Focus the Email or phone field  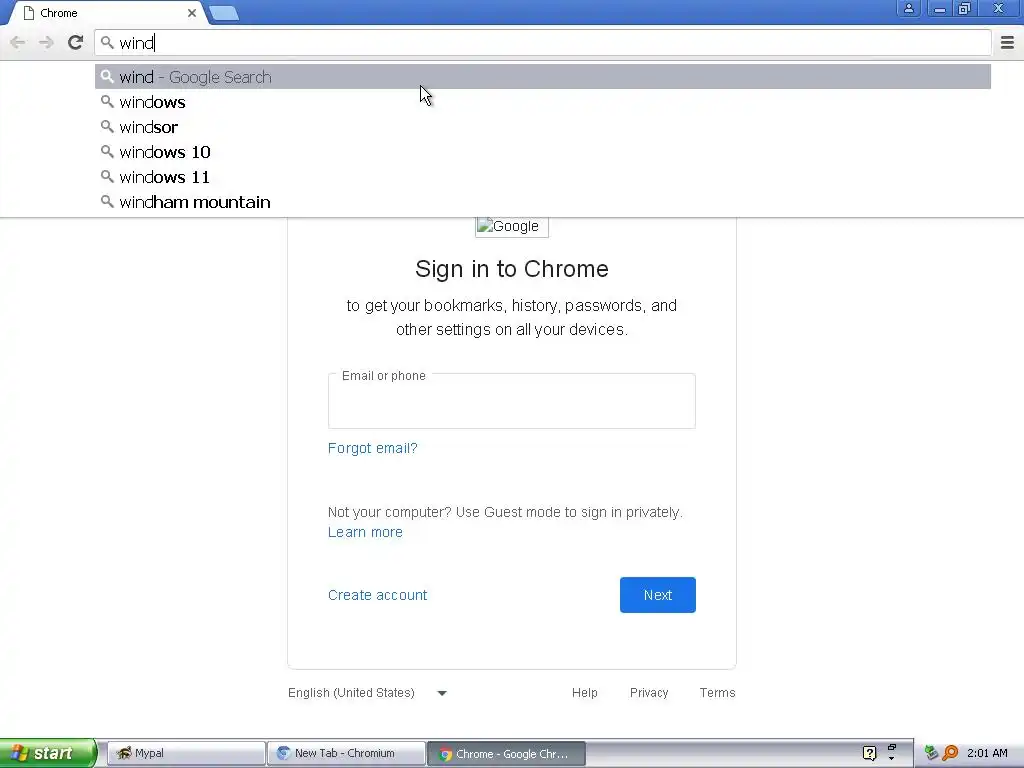pyautogui.click(x=511, y=401)
